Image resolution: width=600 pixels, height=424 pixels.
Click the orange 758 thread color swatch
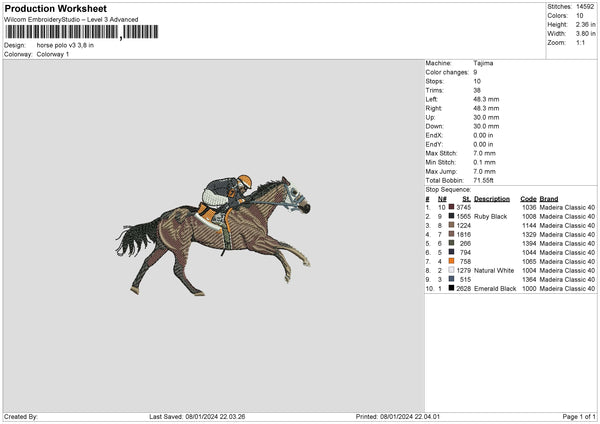(452, 261)
